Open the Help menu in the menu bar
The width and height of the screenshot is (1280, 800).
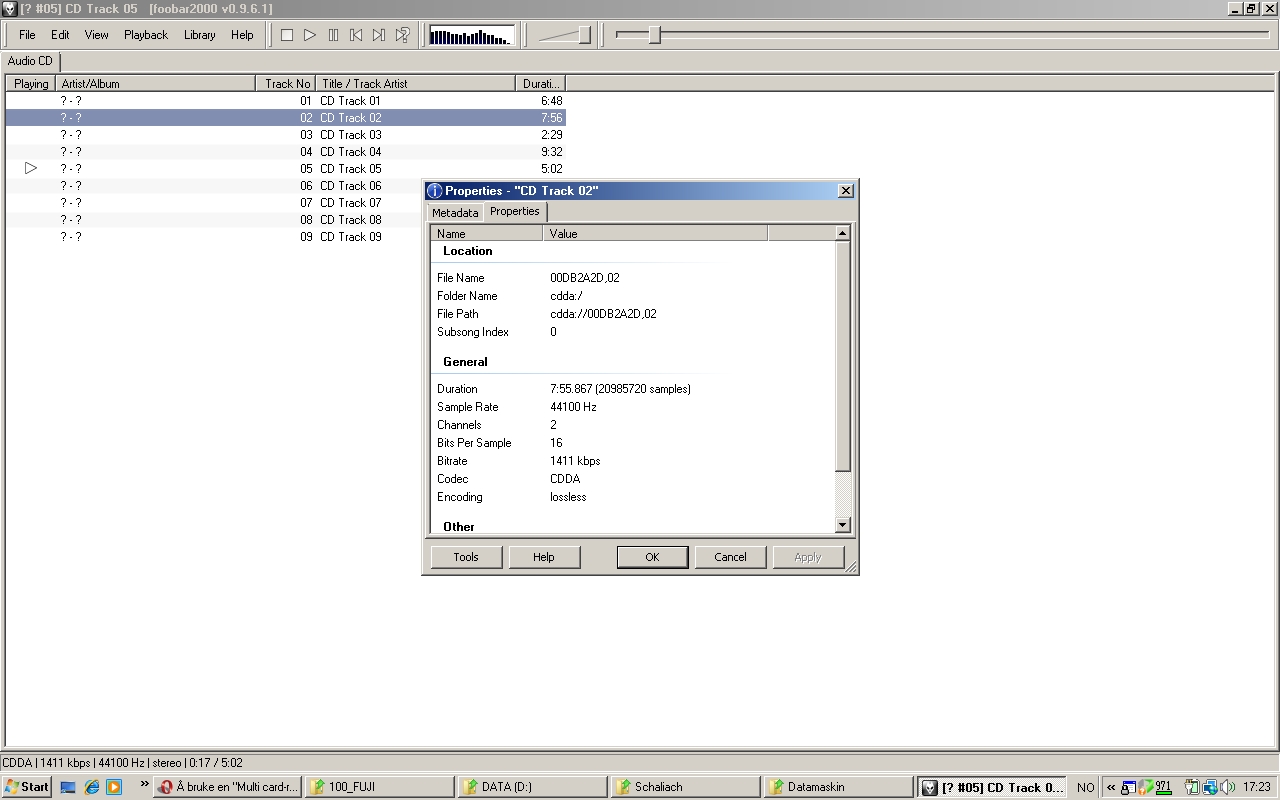tap(242, 35)
